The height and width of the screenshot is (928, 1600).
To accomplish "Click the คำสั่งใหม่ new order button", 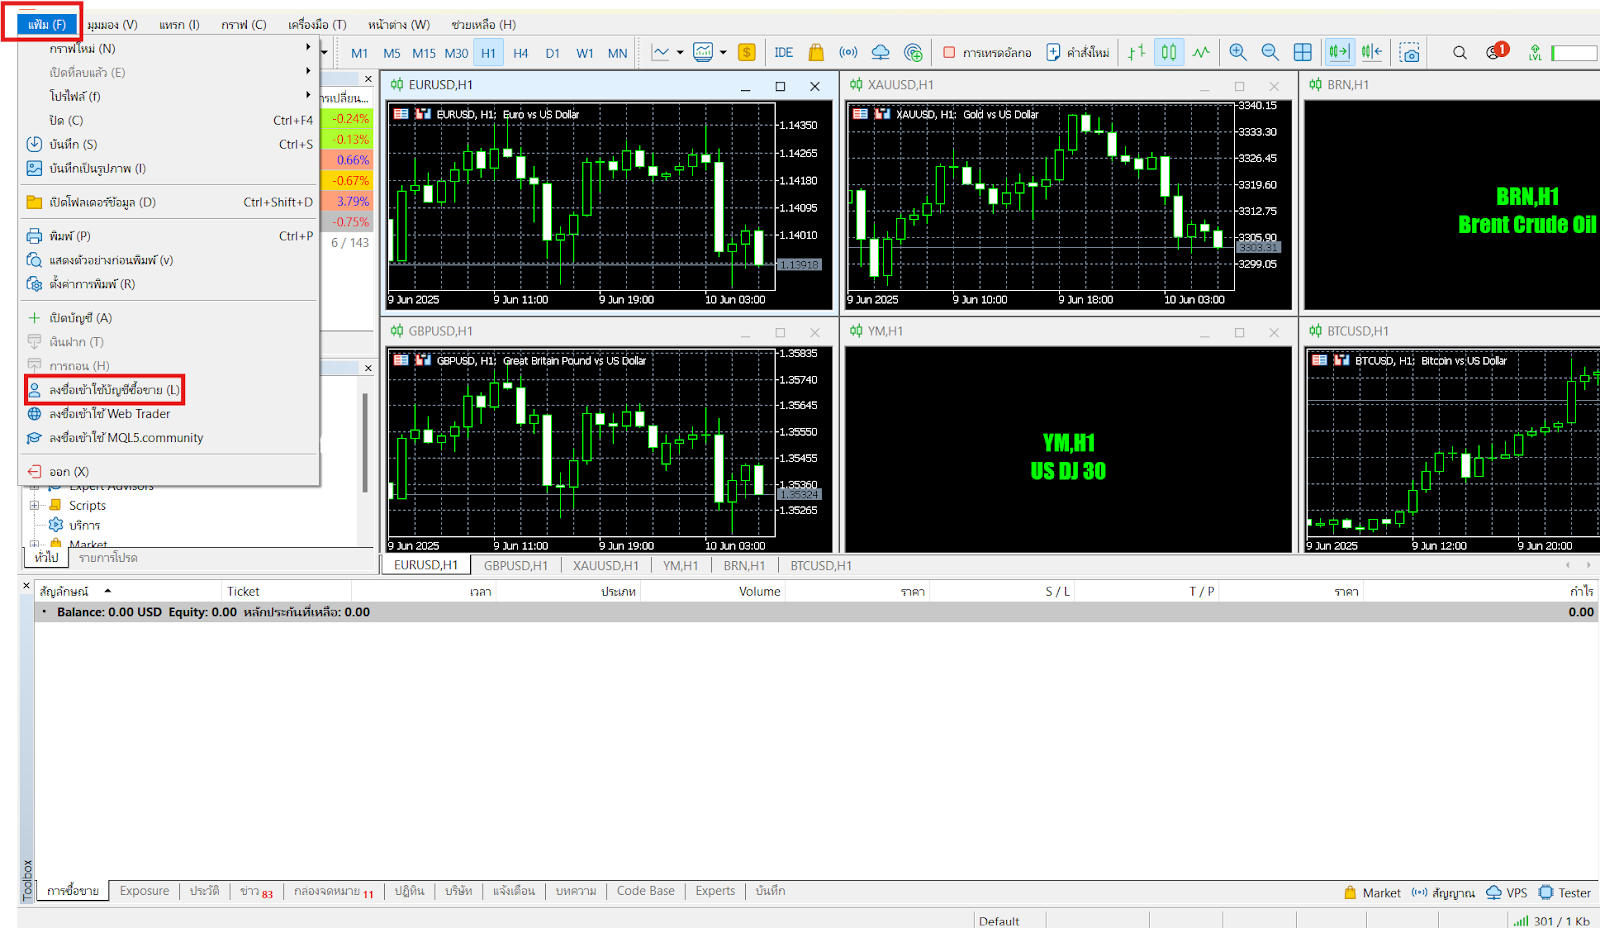I will pos(1078,53).
